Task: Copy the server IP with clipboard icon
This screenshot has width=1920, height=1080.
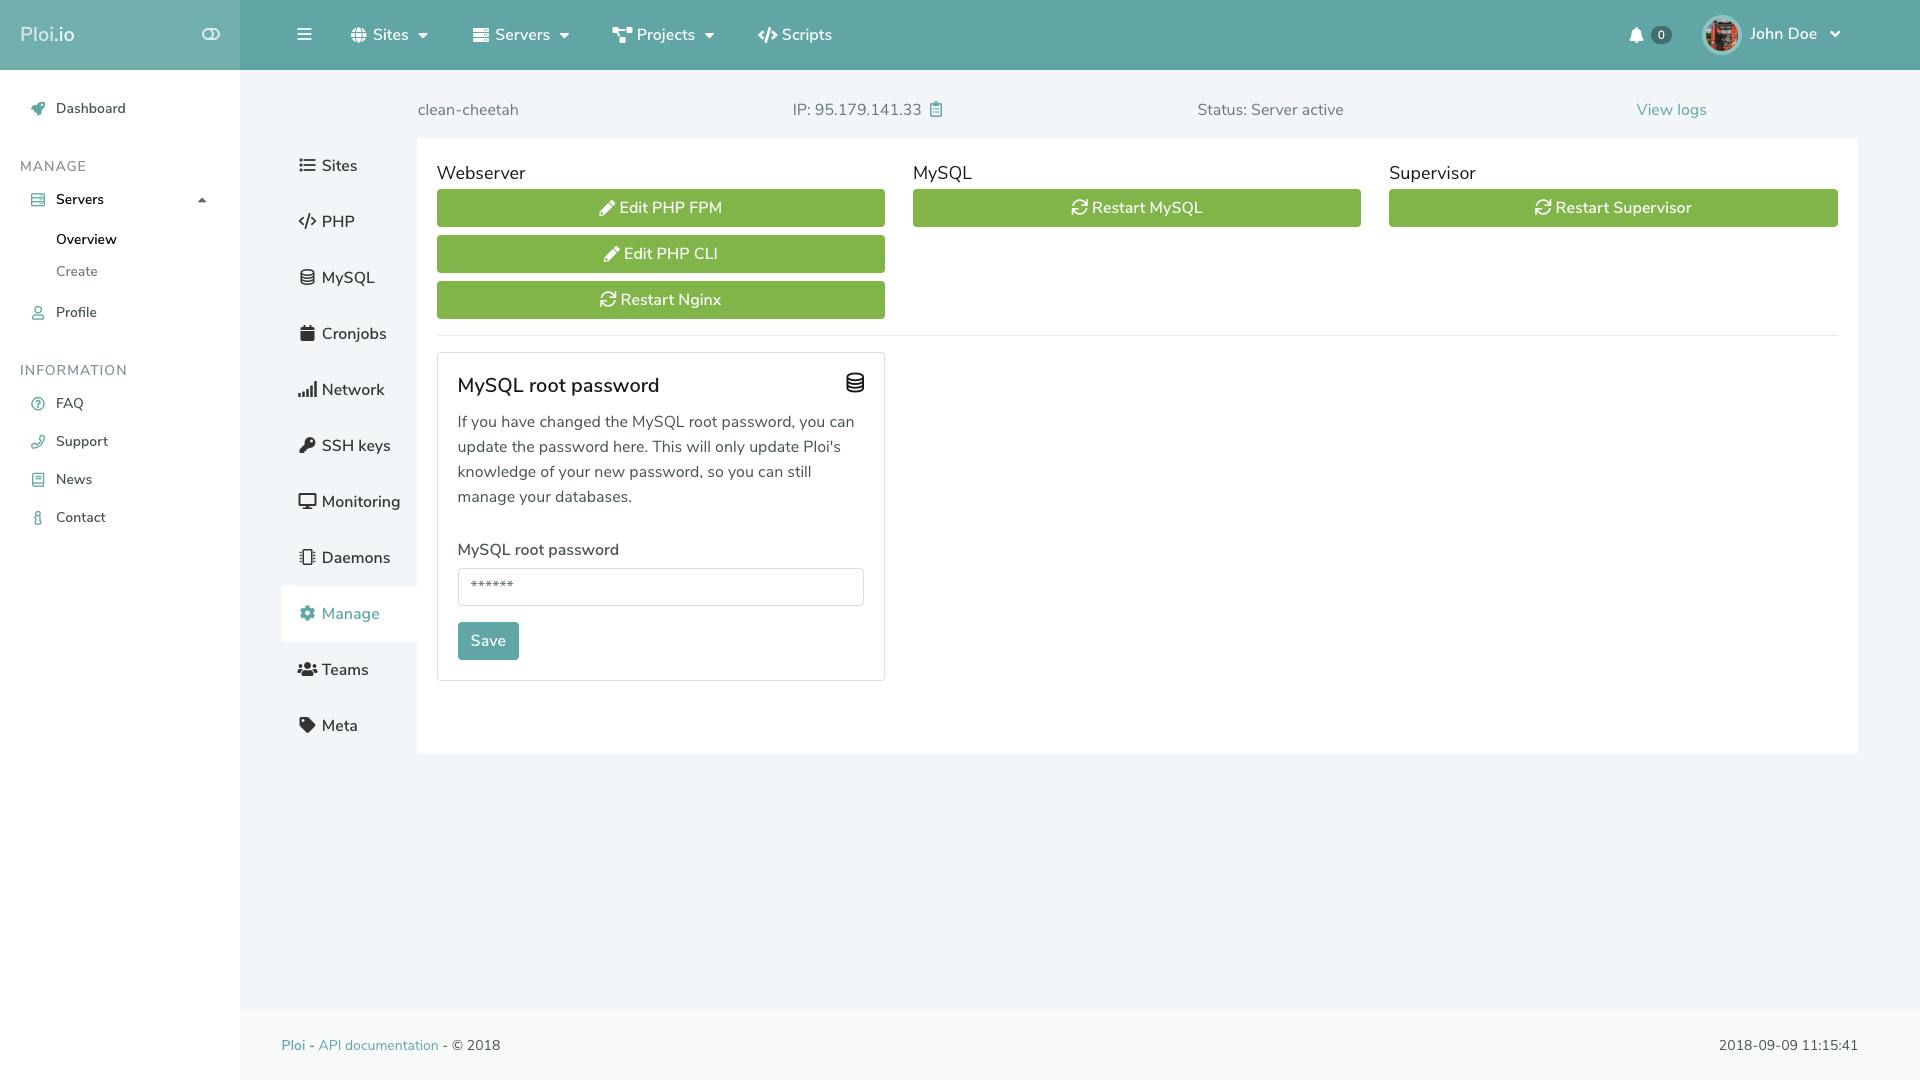Action: (936, 110)
